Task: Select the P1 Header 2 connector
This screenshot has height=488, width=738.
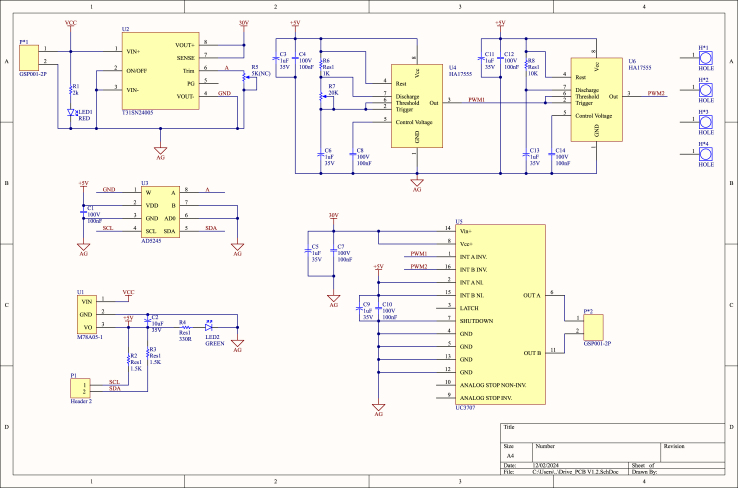Action: pyautogui.click(x=80, y=388)
